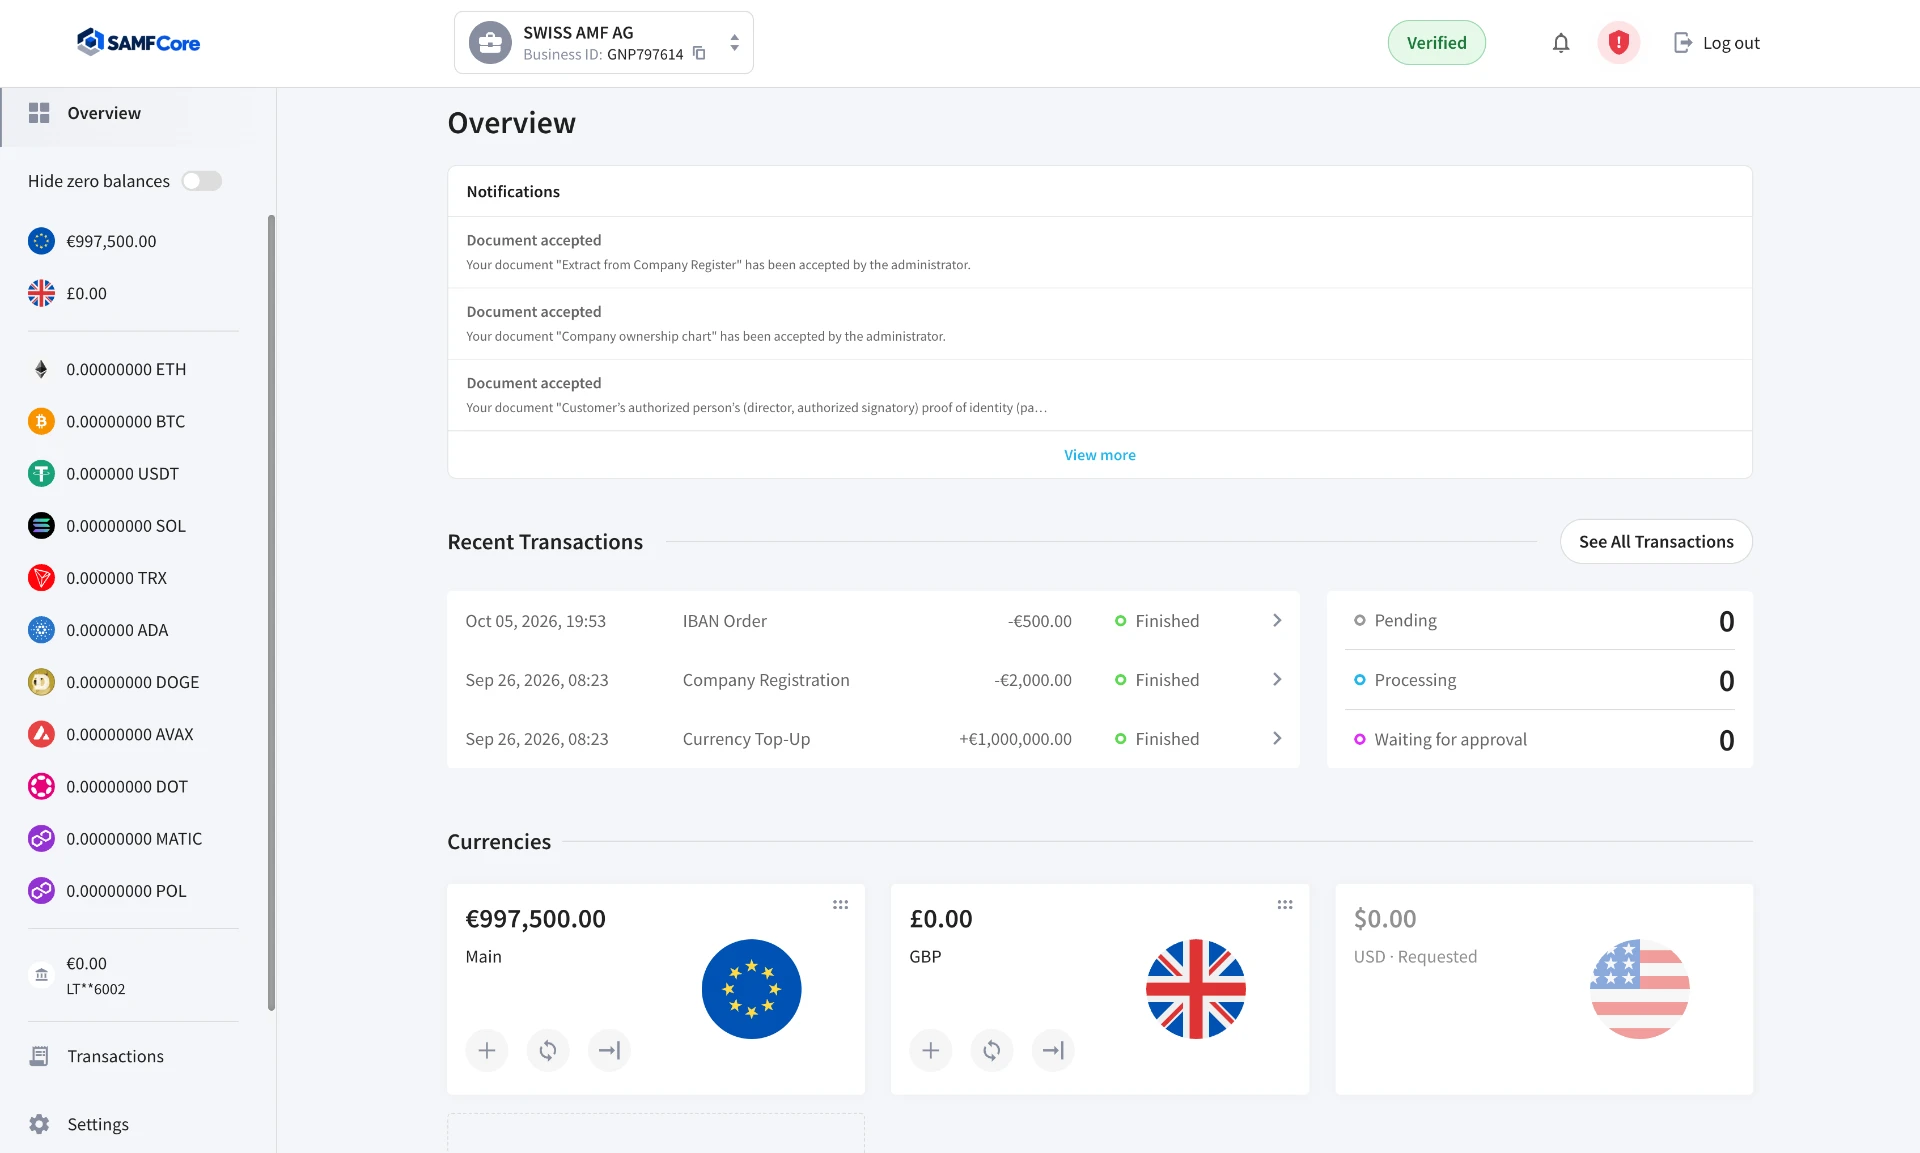
Task: Open Transactions in sidebar menu
Action: pos(96,1056)
